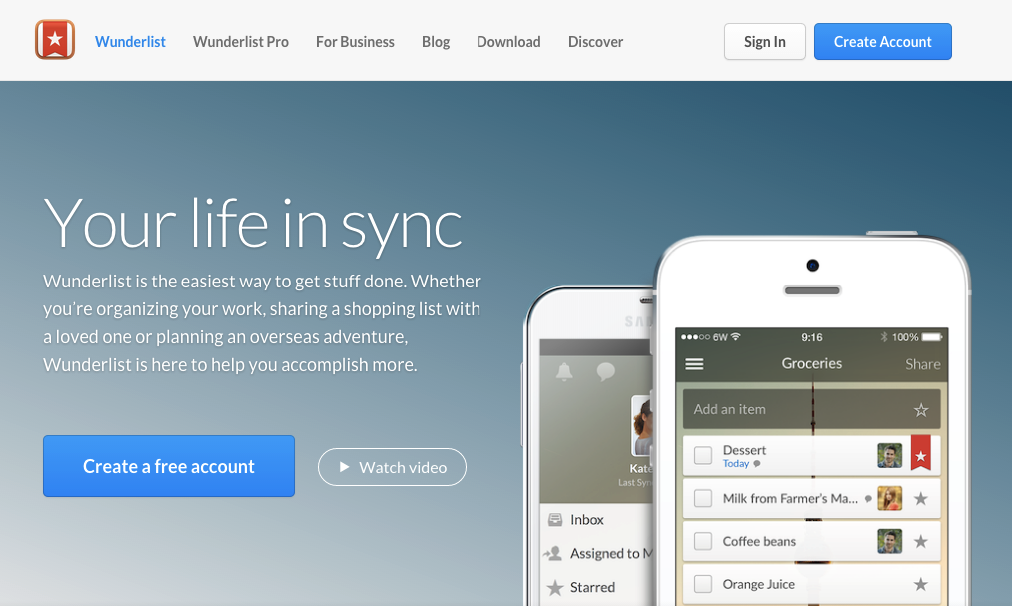Tap the speech bubble icon on back phone

pos(605,371)
